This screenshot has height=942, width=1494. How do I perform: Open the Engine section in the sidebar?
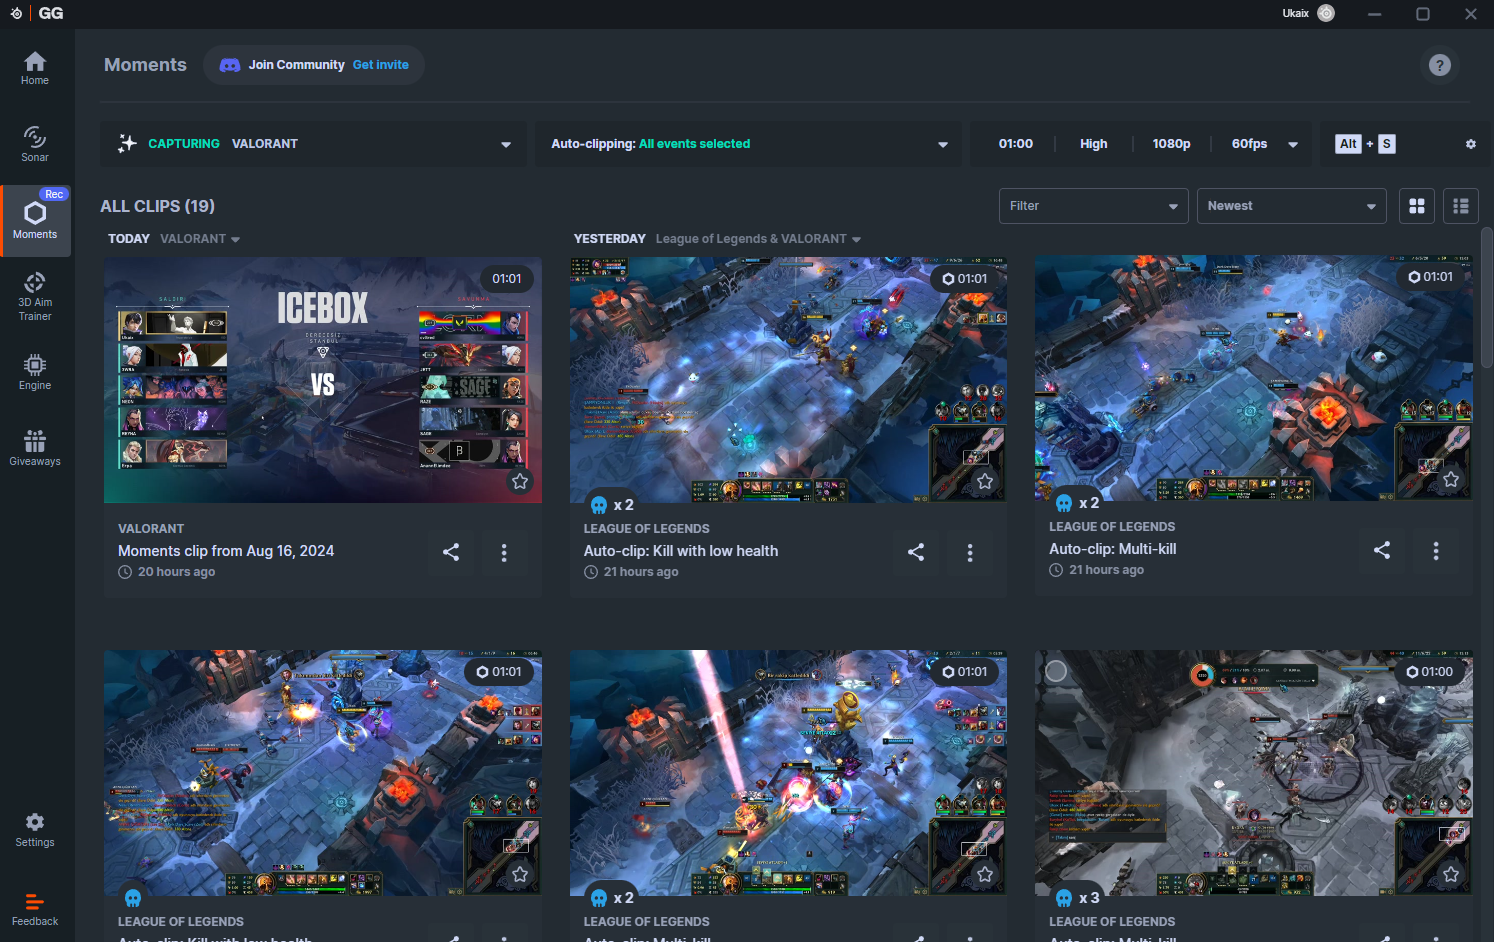[35, 372]
